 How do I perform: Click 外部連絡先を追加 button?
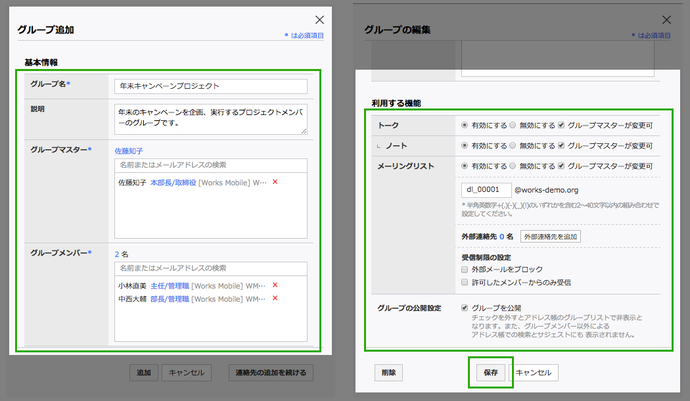pyautogui.click(x=551, y=236)
